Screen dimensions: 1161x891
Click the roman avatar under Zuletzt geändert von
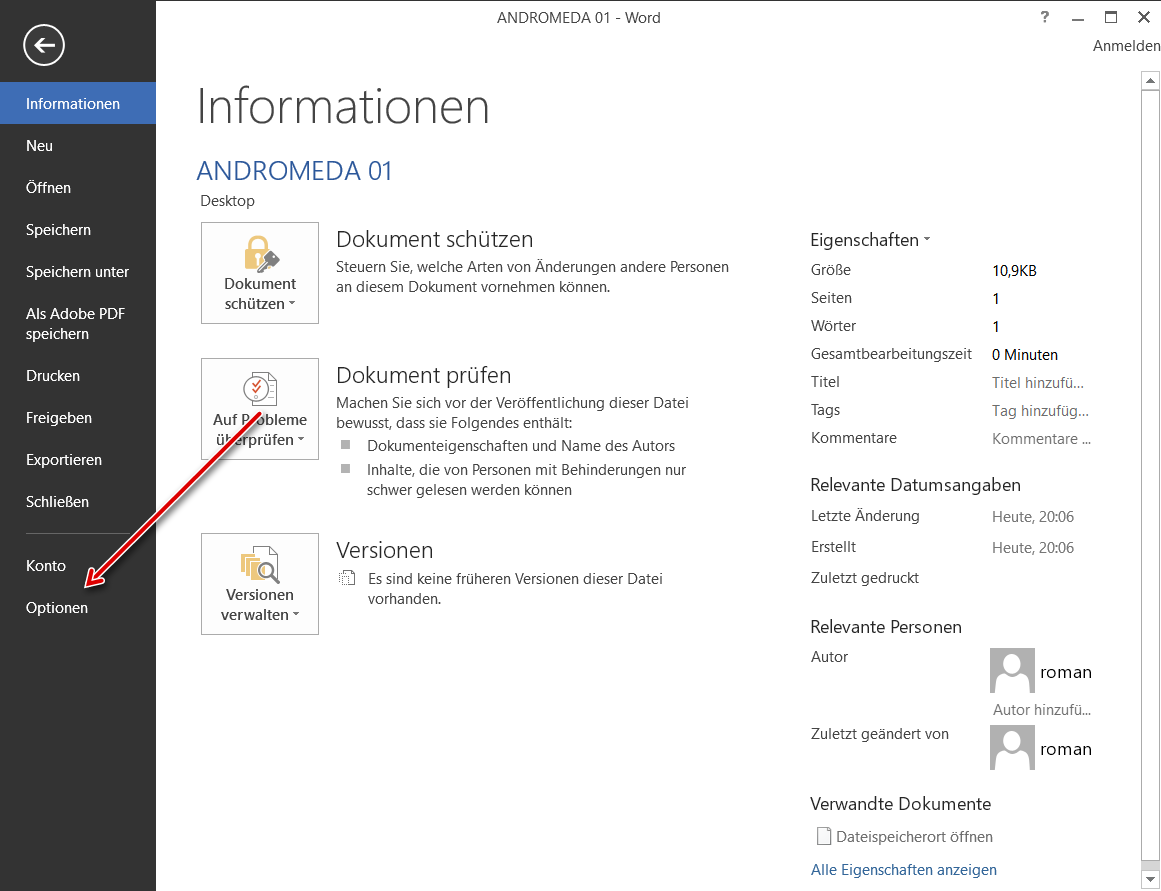(1012, 748)
